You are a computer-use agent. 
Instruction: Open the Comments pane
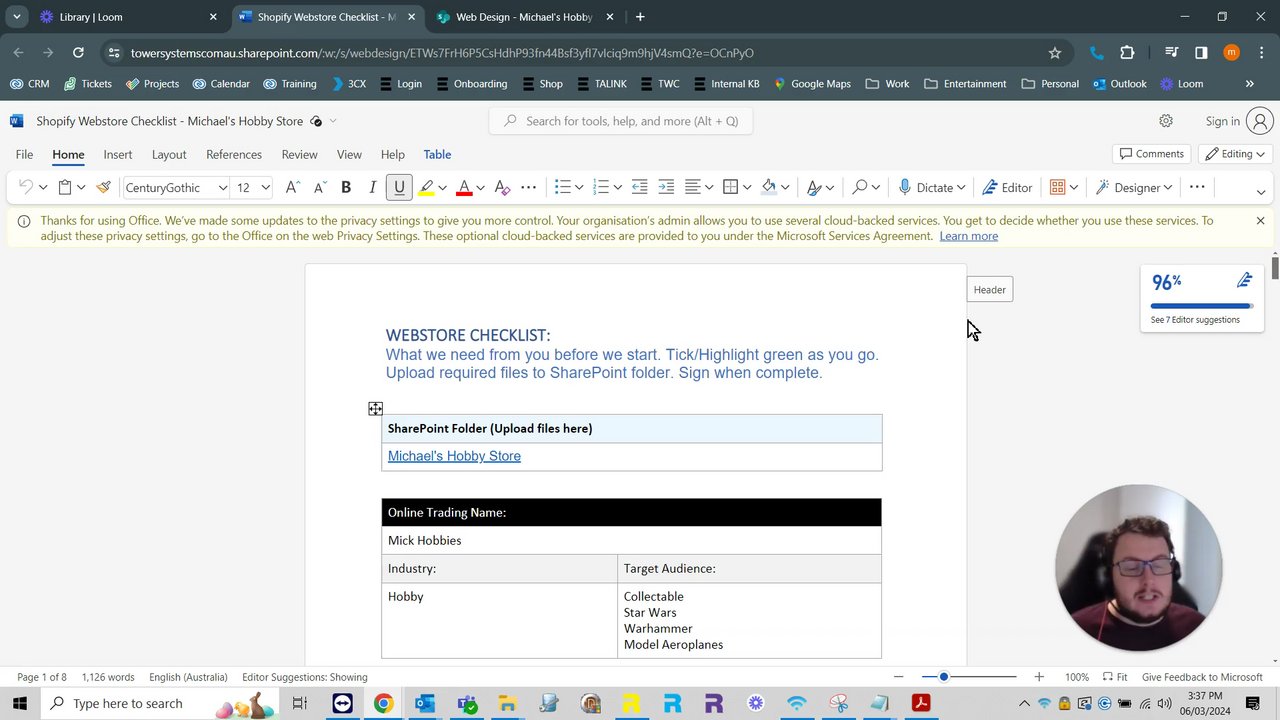(x=1152, y=154)
